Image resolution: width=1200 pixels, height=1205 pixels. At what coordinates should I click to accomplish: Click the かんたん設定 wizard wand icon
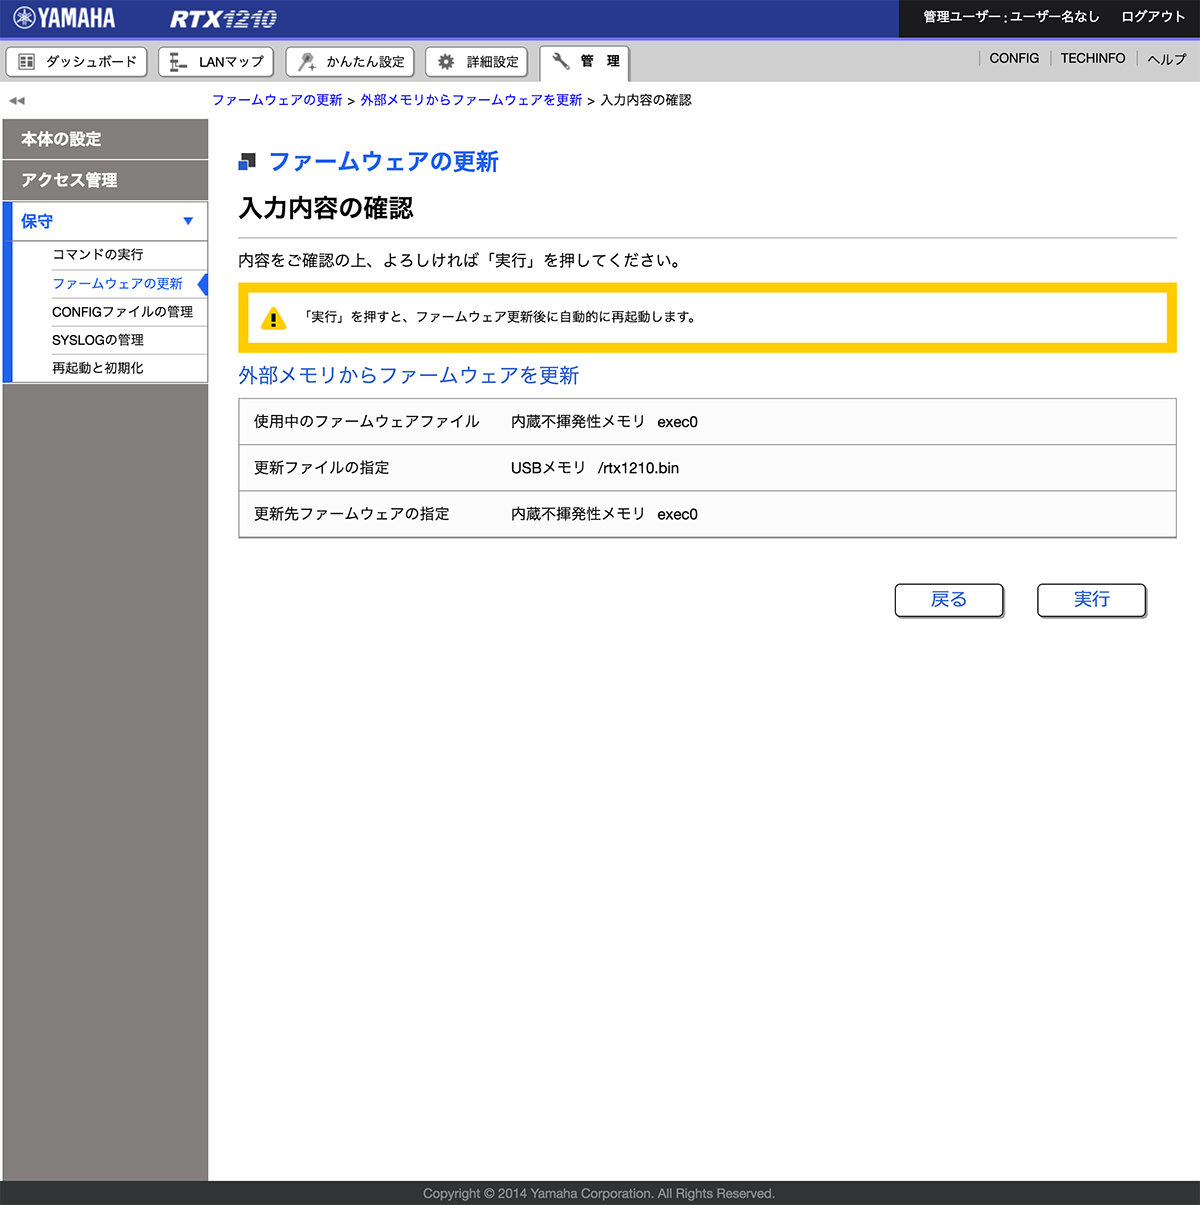[x=307, y=62]
